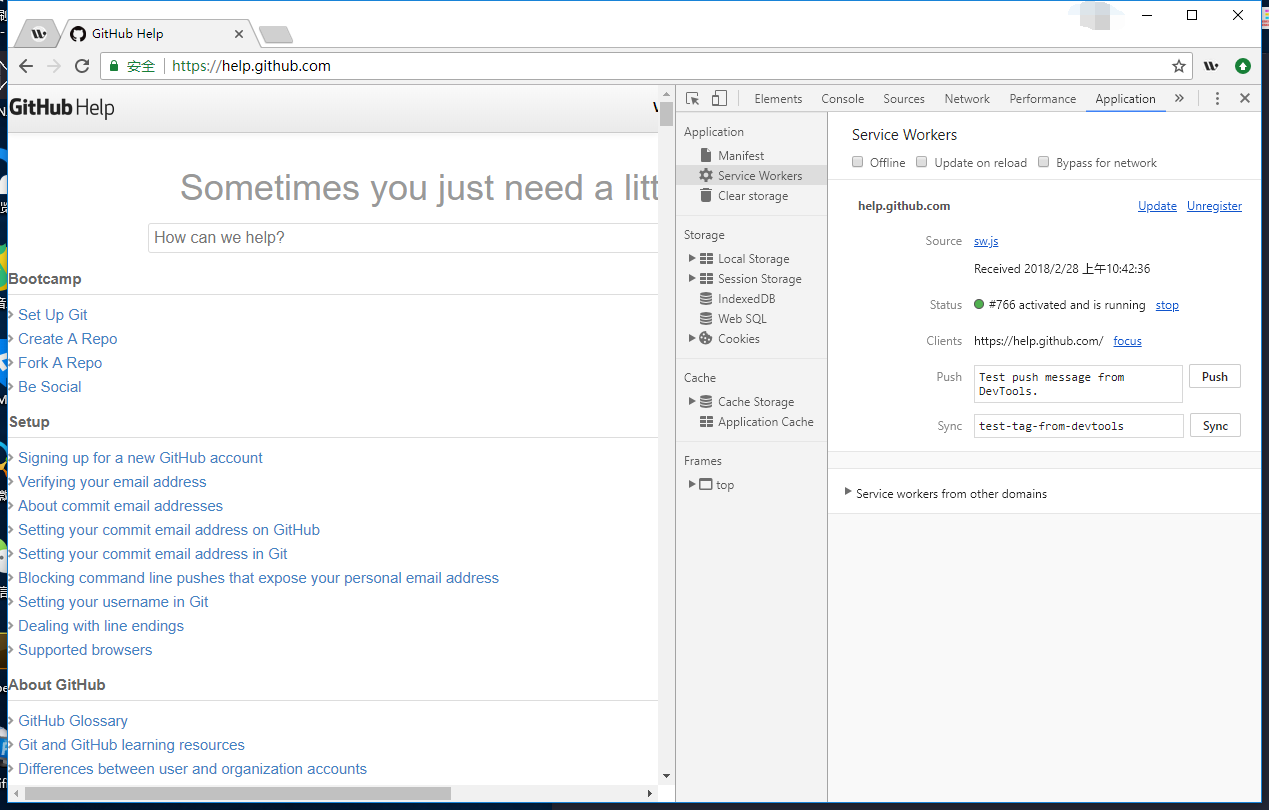Click the page scroll down arrow
The height and width of the screenshot is (810, 1269).
[666, 775]
